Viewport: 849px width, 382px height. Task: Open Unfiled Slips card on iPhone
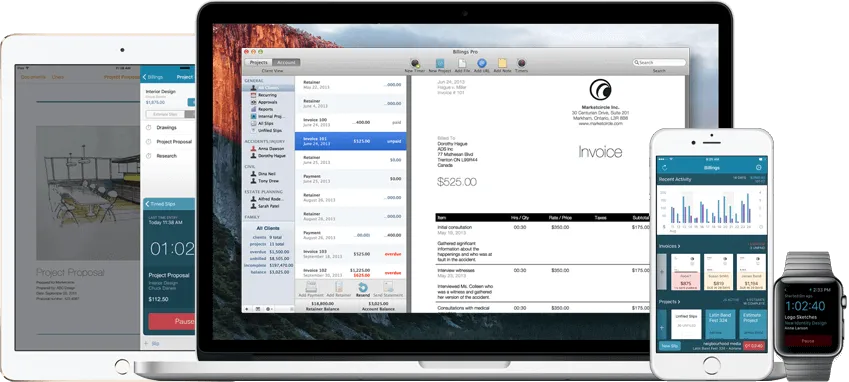[x=685, y=325]
